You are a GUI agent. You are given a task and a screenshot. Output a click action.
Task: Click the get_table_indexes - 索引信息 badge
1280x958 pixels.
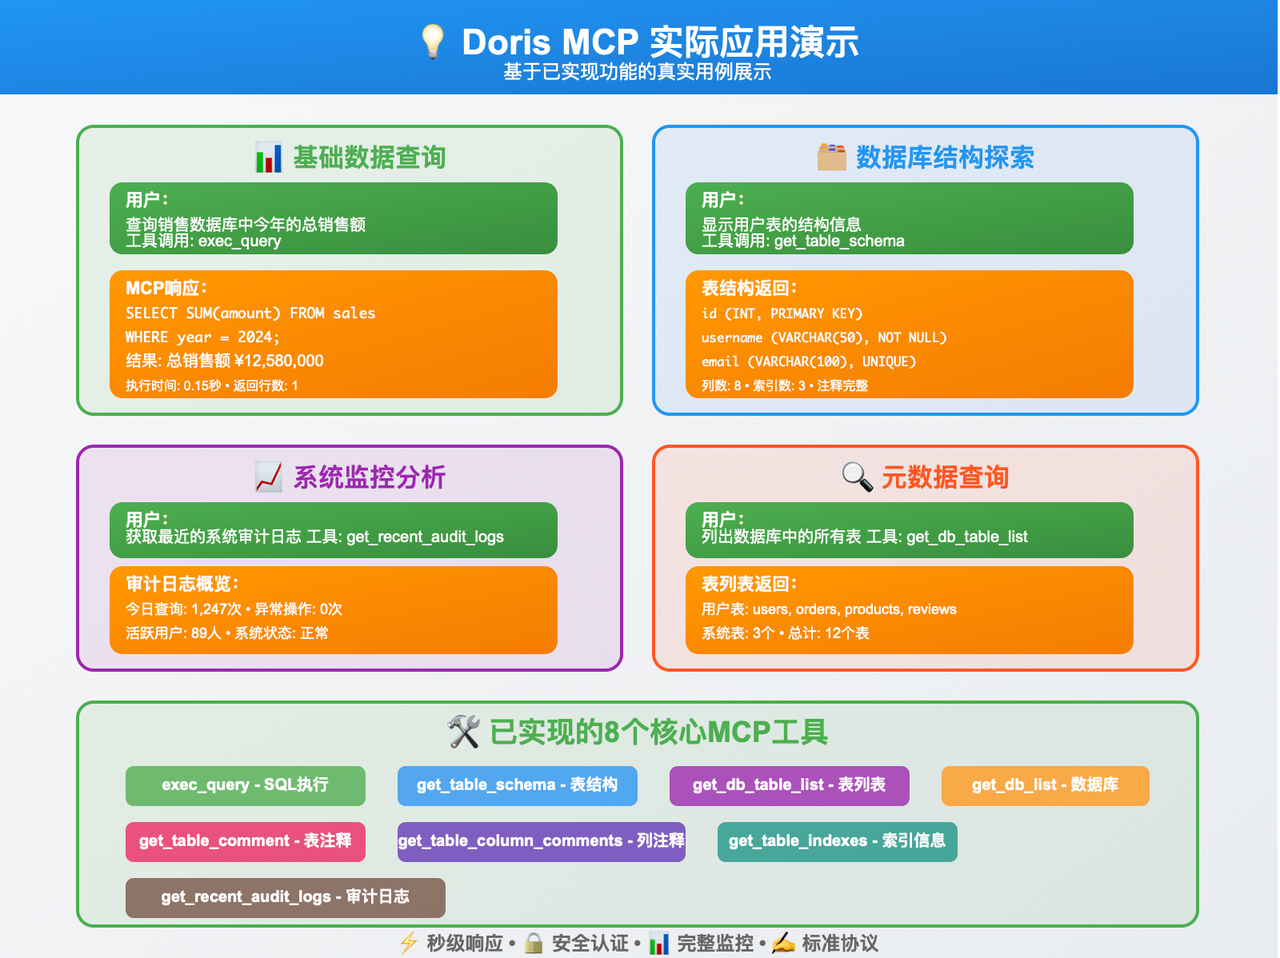click(x=837, y=842)
